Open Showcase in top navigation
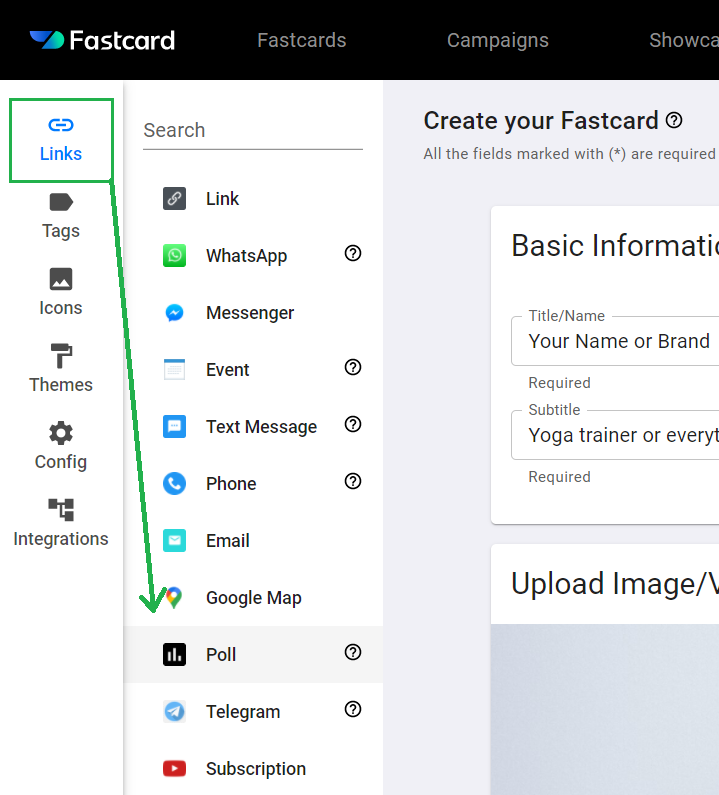Viewport: 719px width, 795px height. point(684,40)
